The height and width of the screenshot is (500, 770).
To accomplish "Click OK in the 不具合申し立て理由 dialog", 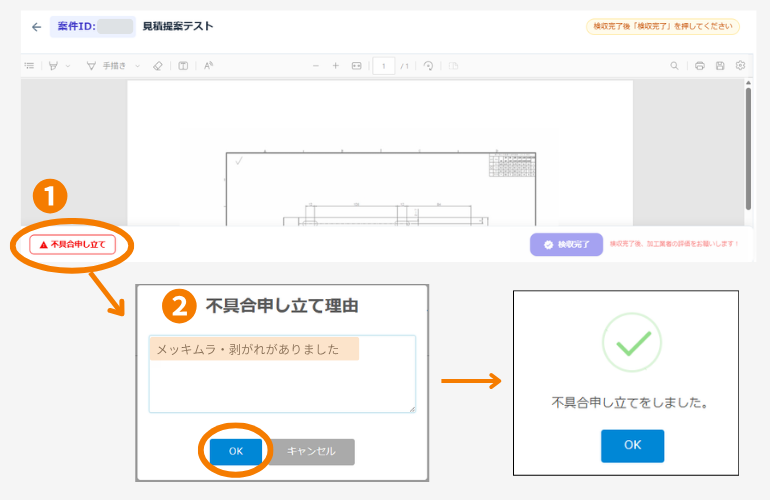I will [x=236, y=451].
